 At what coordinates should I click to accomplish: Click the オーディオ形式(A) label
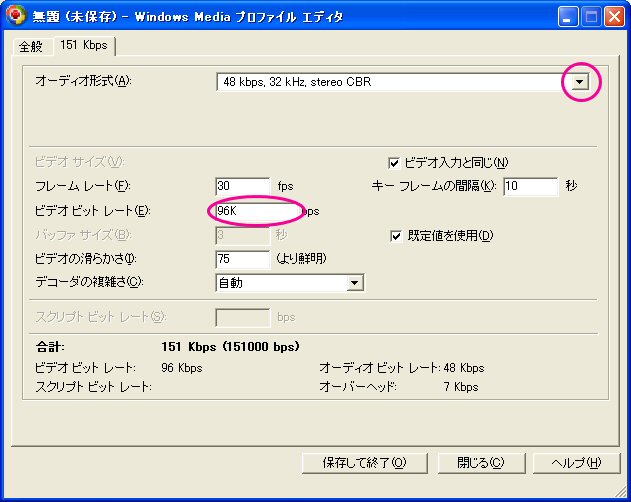coord(83,81)
